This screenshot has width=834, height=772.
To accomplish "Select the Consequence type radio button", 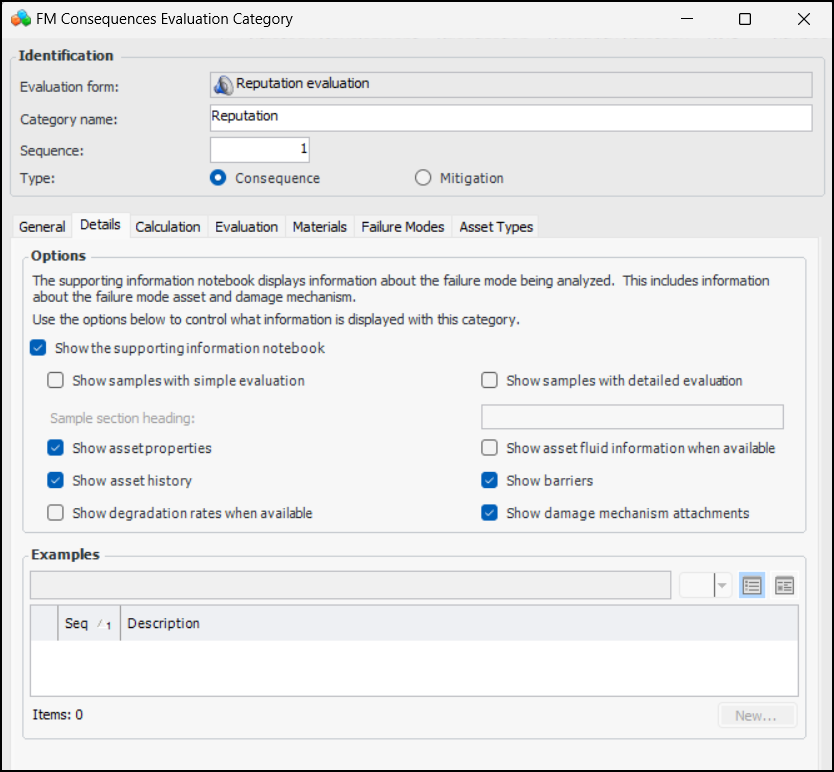I will (x=219, y=178).
